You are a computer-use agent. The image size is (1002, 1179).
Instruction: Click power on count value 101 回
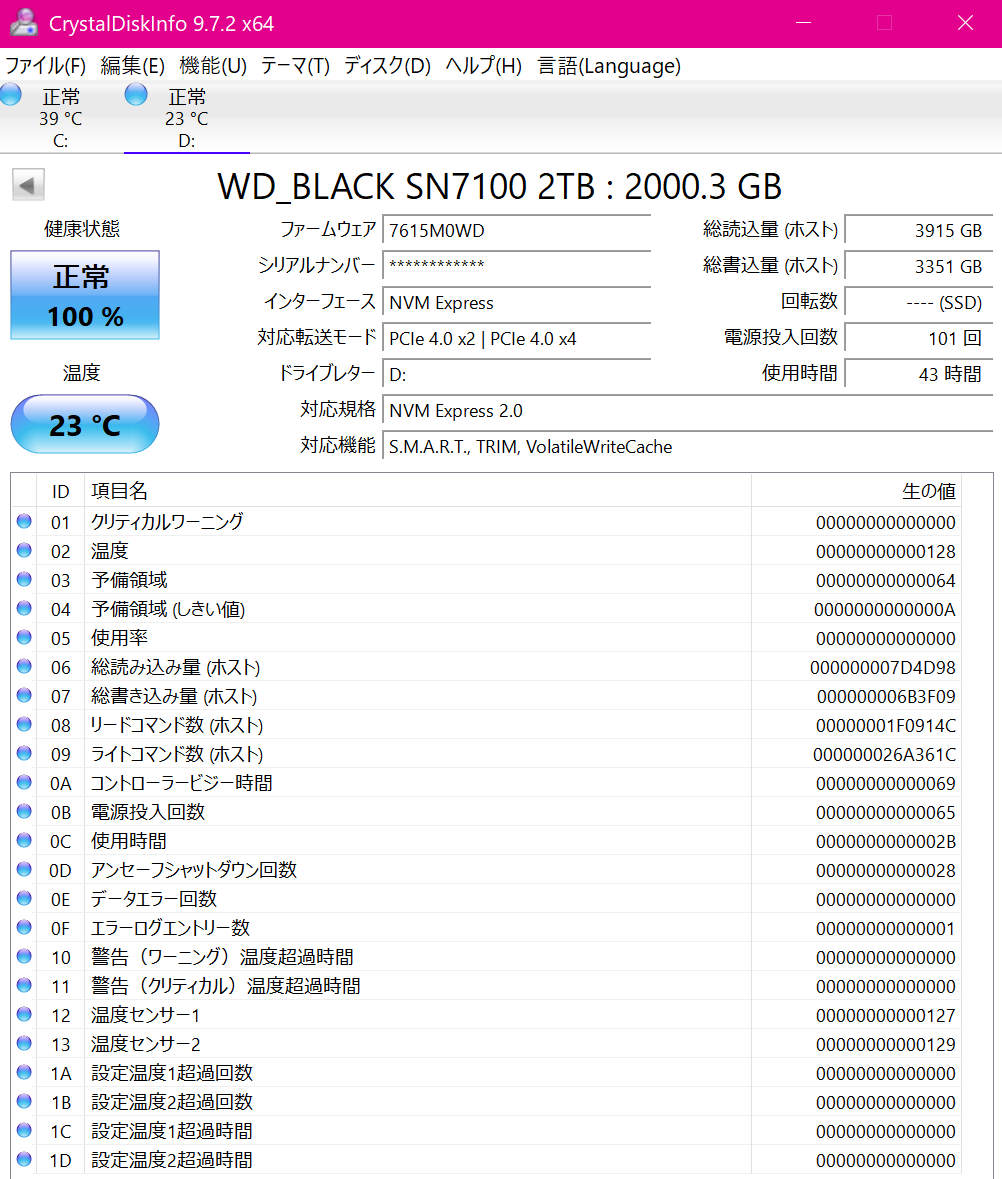click(x=919, y=338)
